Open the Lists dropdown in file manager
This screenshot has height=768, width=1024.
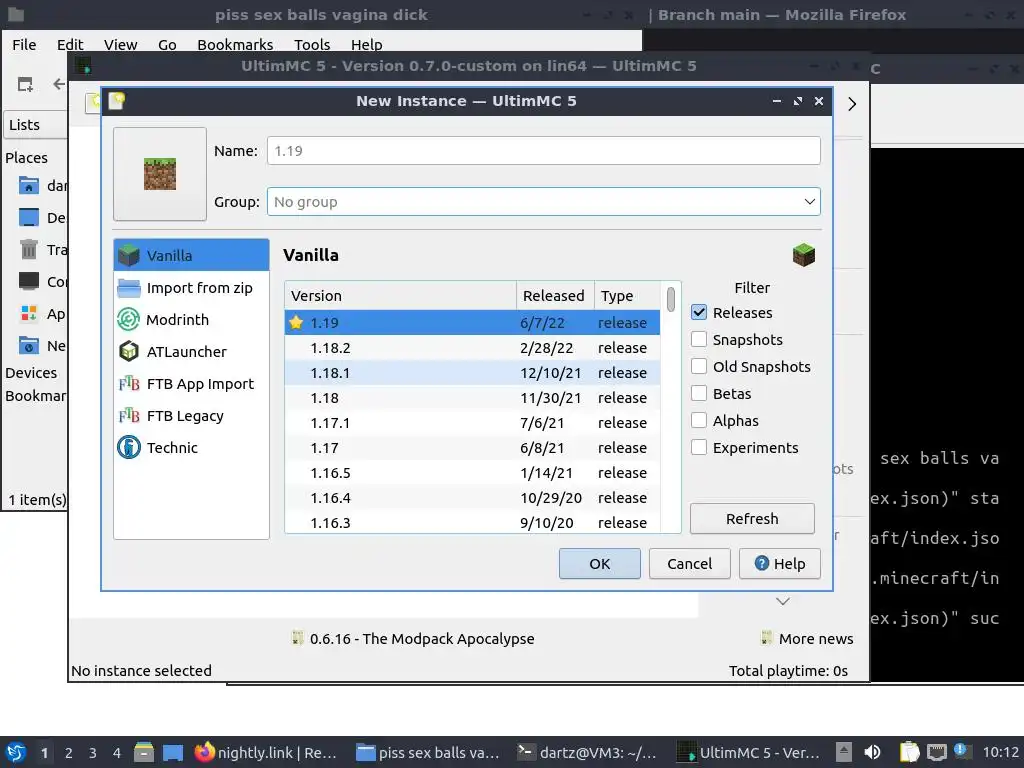coord(37,125)
